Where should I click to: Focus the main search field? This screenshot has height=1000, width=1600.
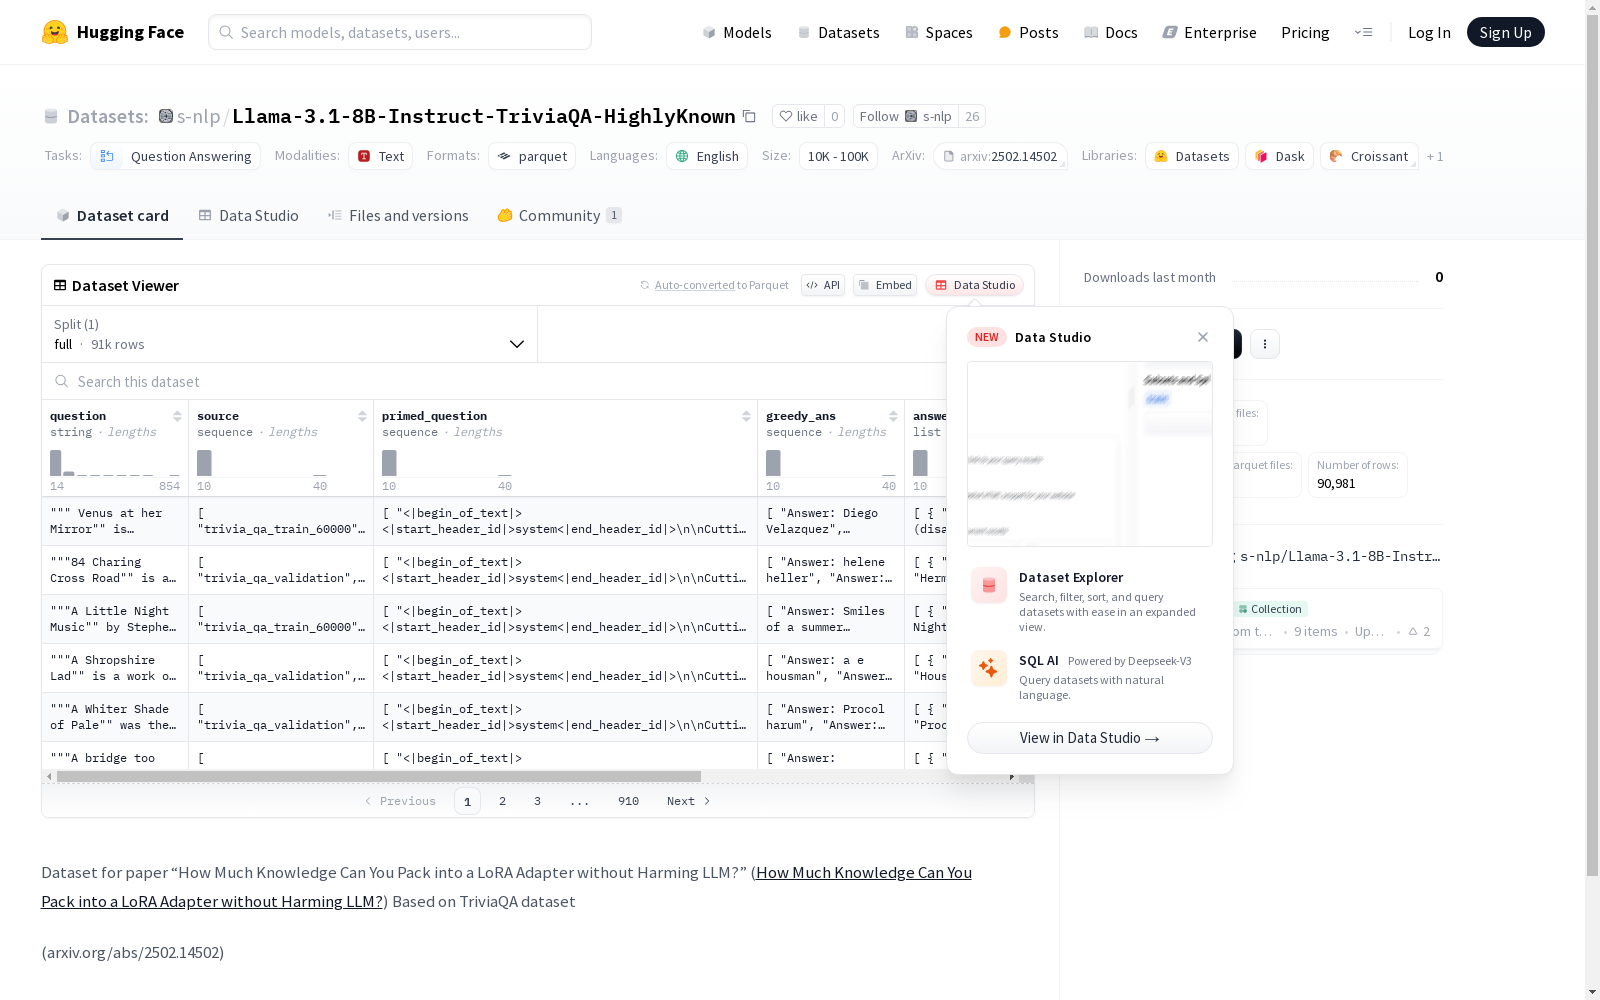pos(400,32)
